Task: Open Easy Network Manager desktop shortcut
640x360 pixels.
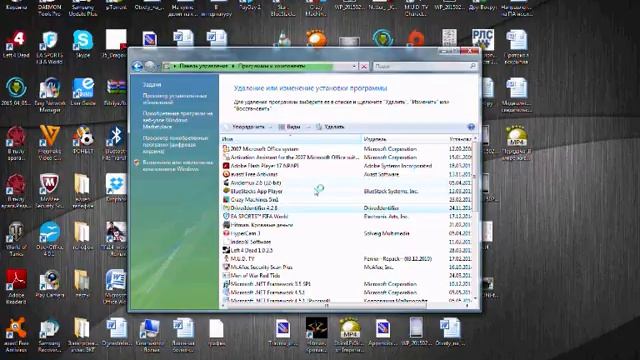Action: 49,95
